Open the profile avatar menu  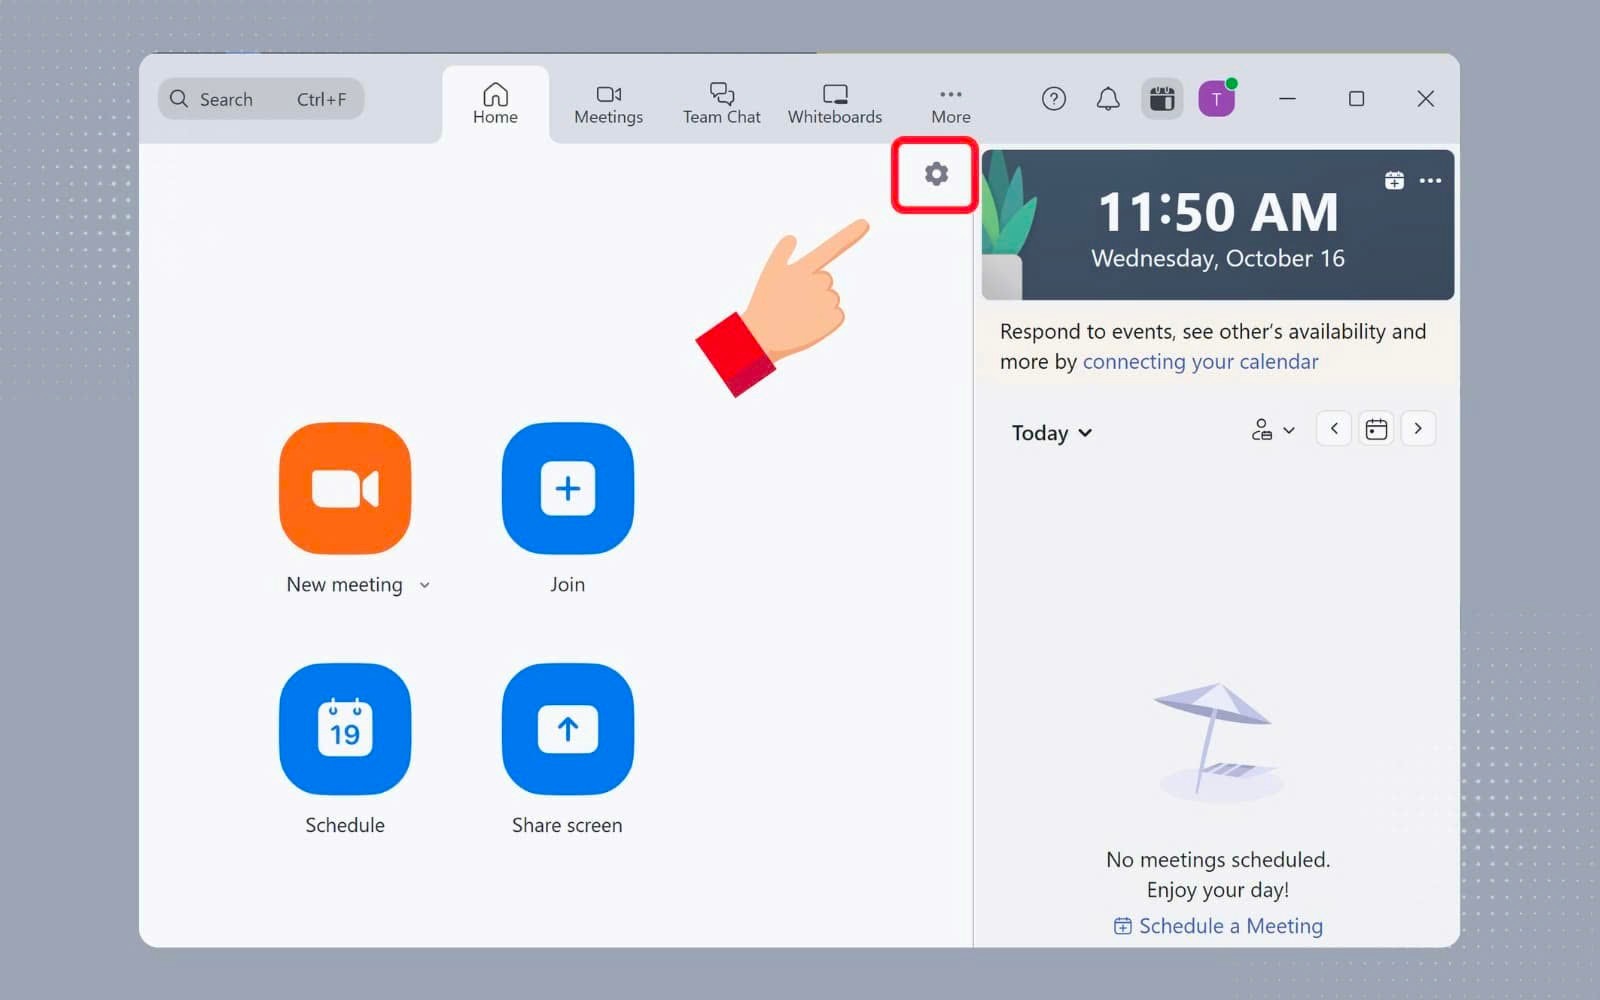[1217, 98]
